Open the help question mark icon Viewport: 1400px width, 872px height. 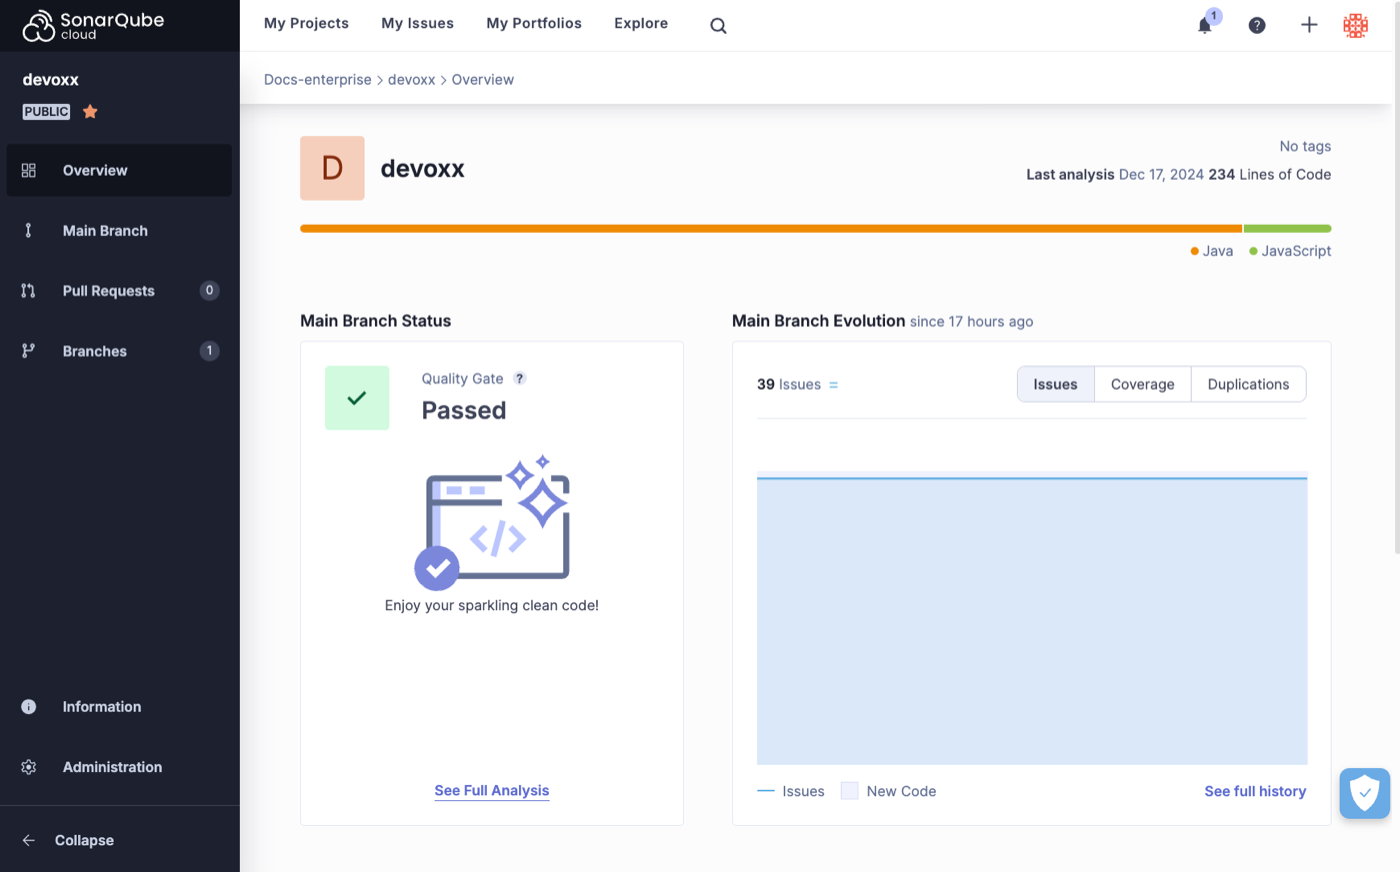1257,25
